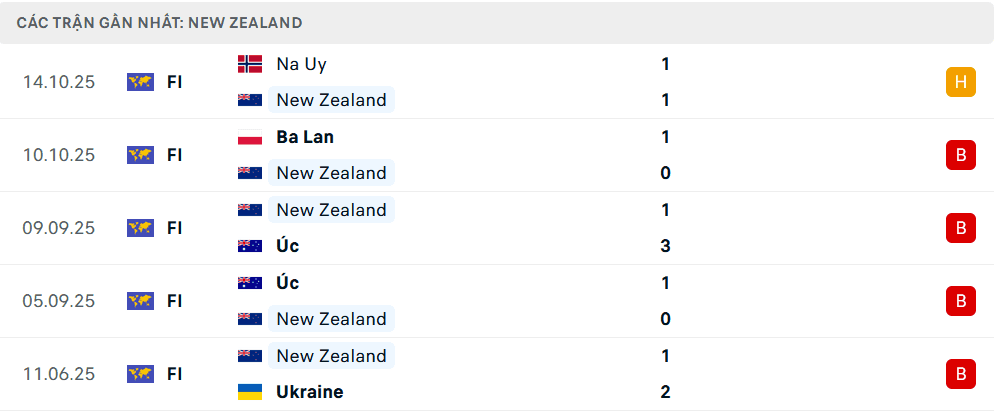
Task: Click the world map icon for 11.06.25 match
Action: click(x=140, y=374)
